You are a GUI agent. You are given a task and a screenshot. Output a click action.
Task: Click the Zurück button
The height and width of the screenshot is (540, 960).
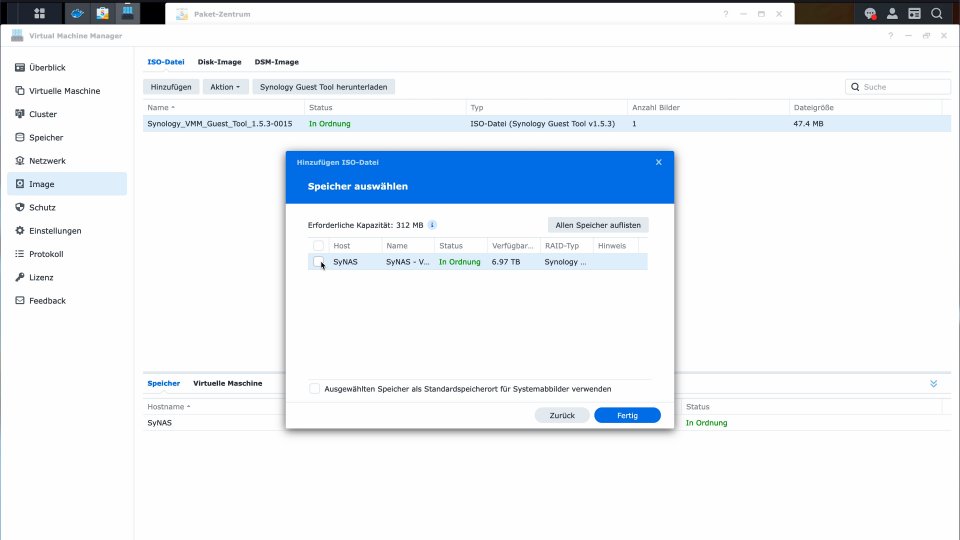coord(562,415)
